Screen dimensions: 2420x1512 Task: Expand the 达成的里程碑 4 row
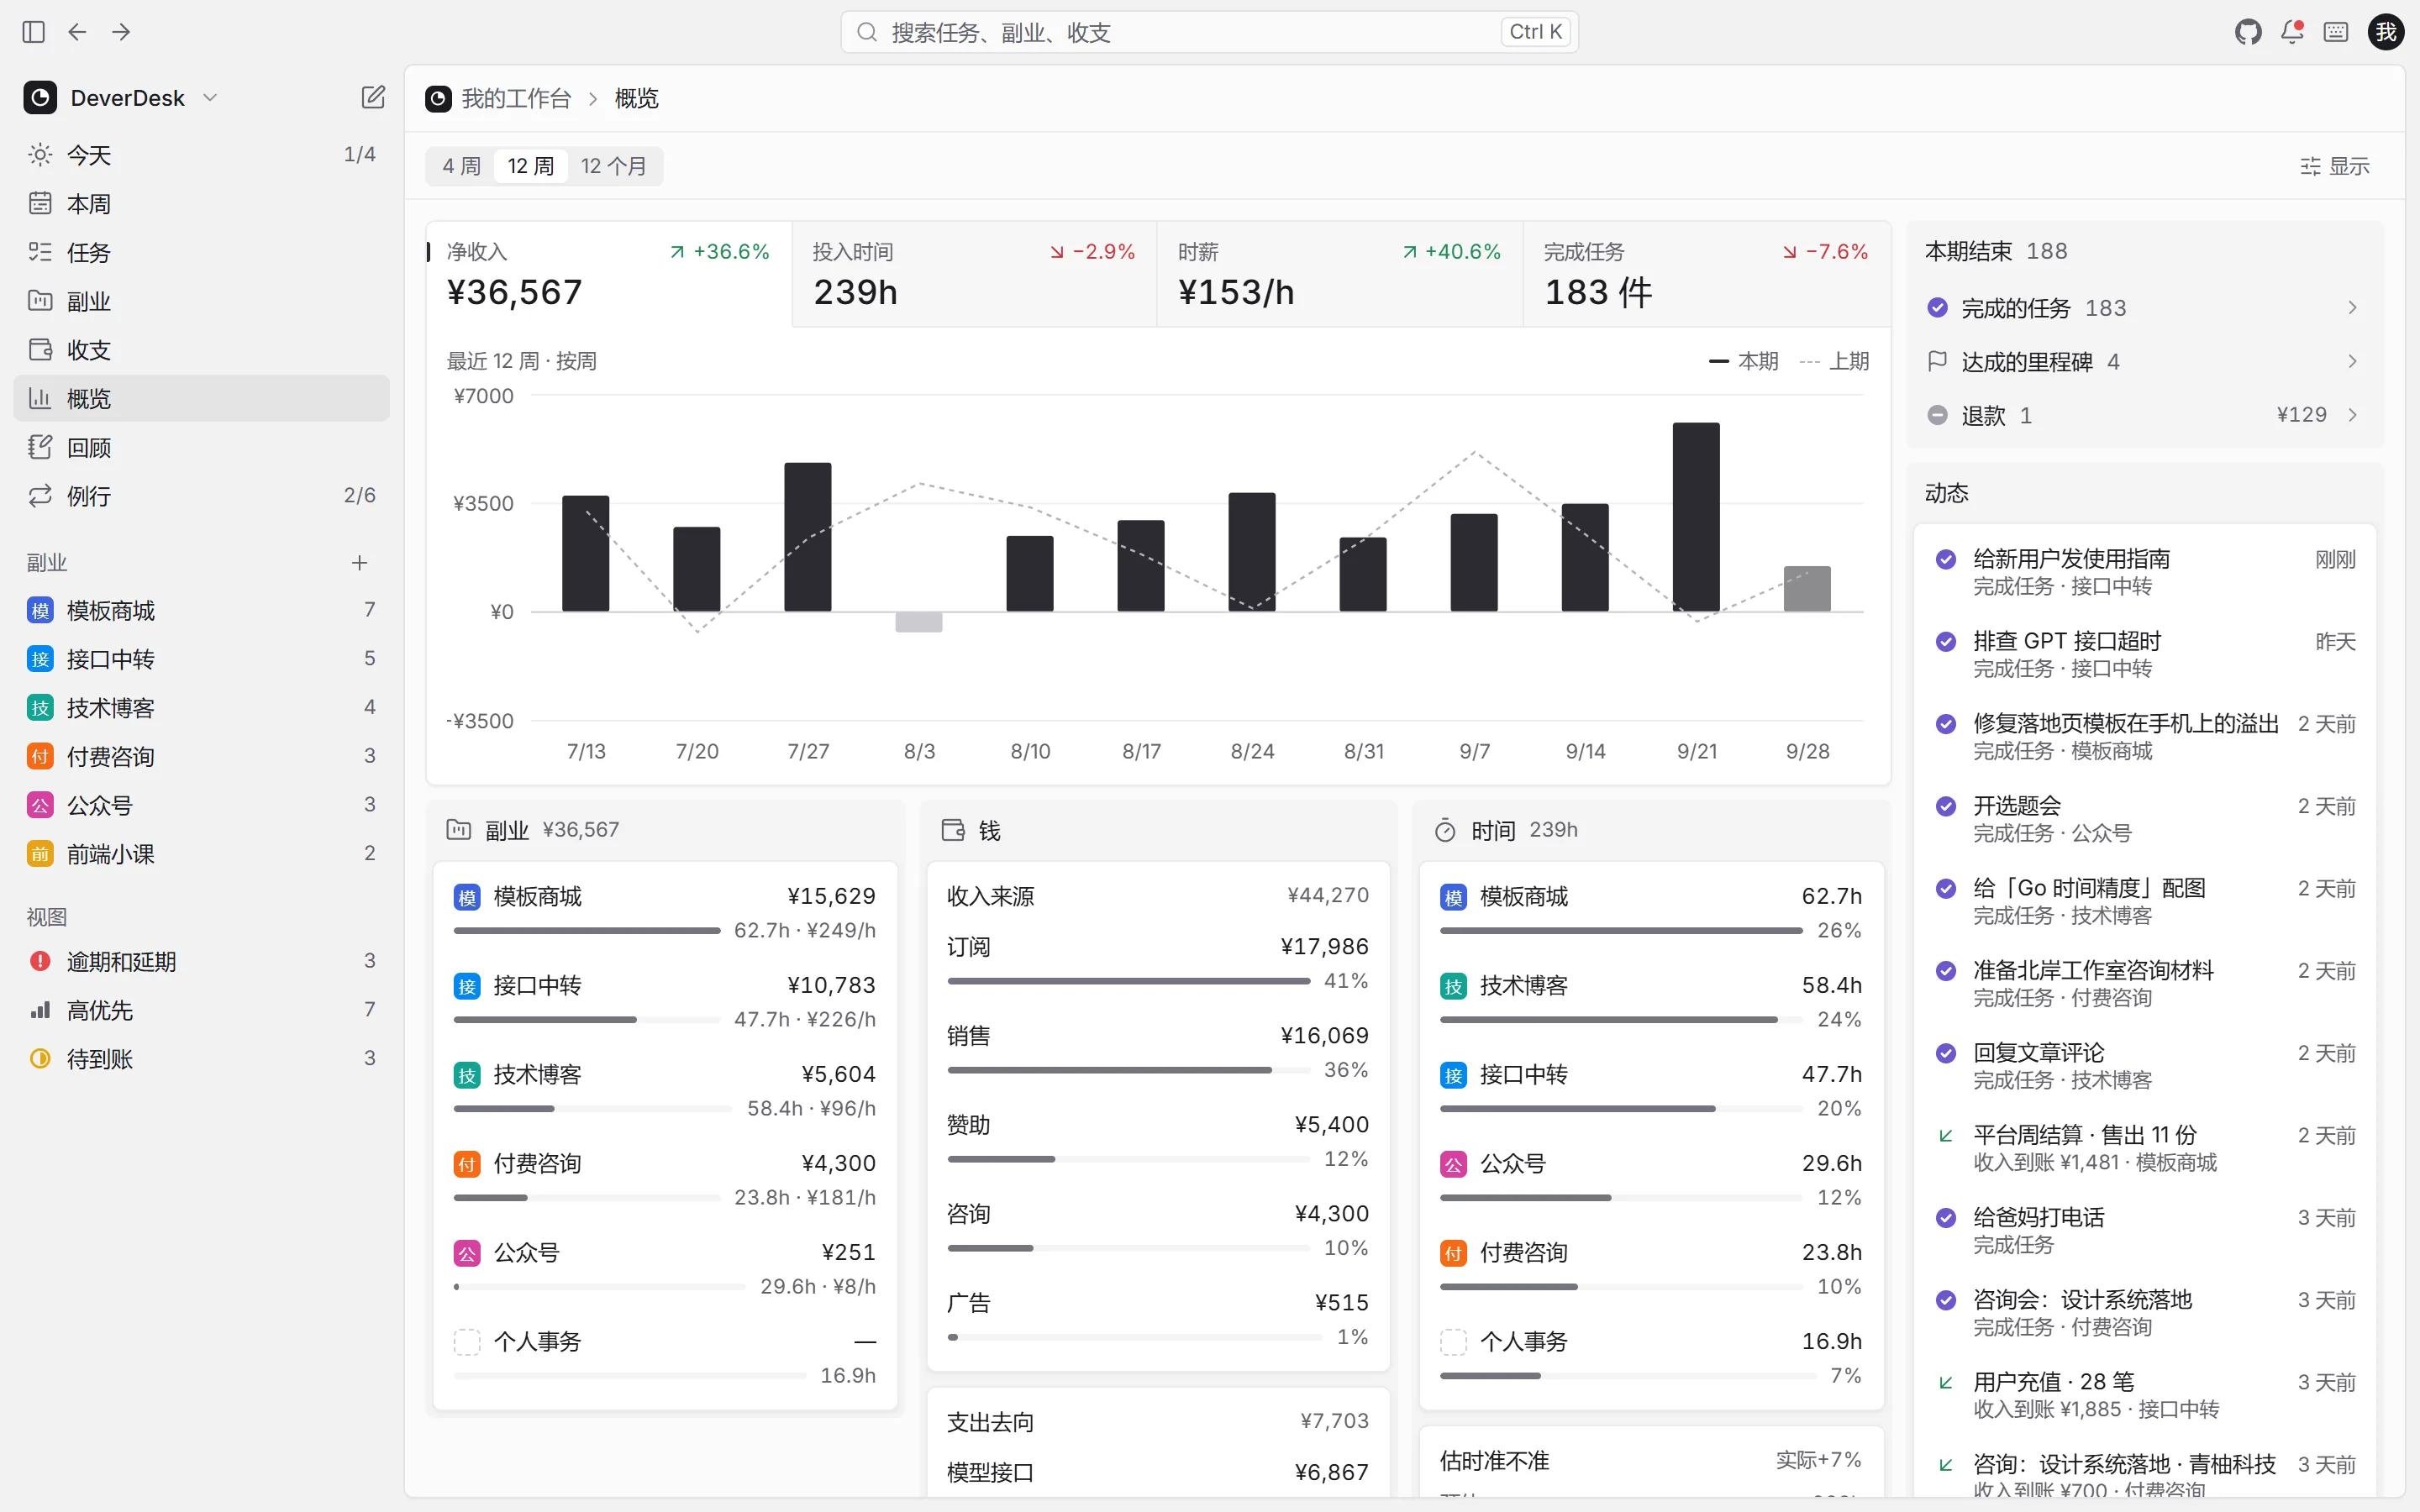click(2144, 361)
